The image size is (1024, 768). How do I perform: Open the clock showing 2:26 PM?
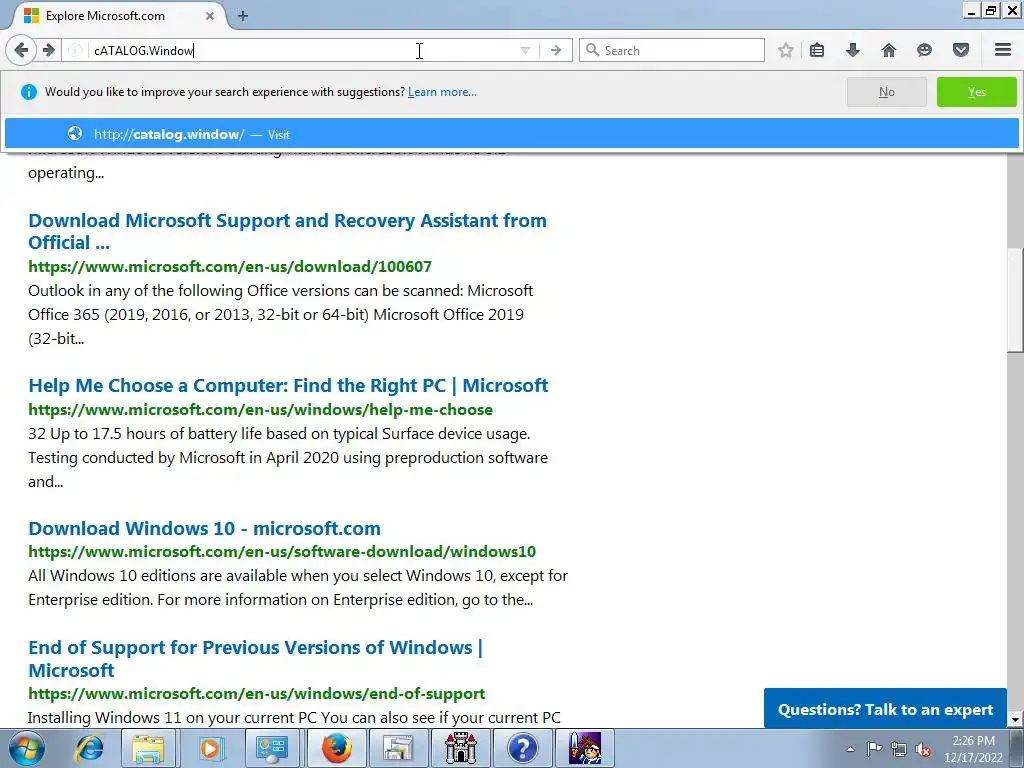click(x=973, y=749)
